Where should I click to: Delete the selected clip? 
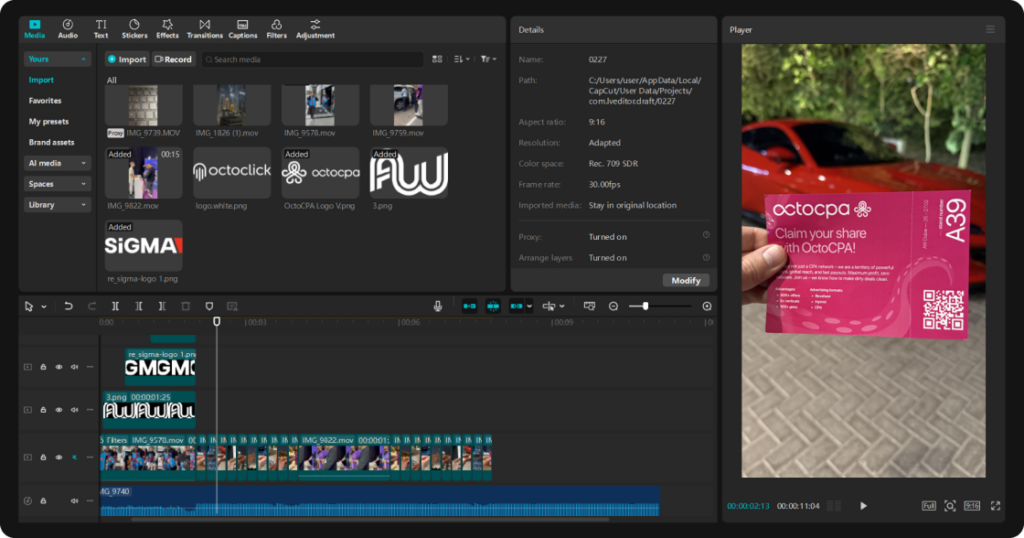(185, 306)
